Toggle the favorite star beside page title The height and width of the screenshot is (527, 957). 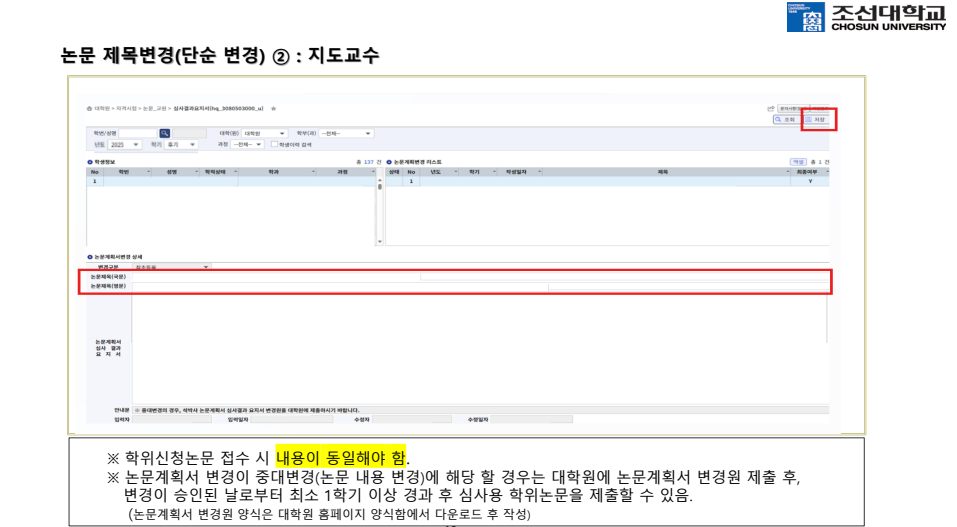click(273, 109)
